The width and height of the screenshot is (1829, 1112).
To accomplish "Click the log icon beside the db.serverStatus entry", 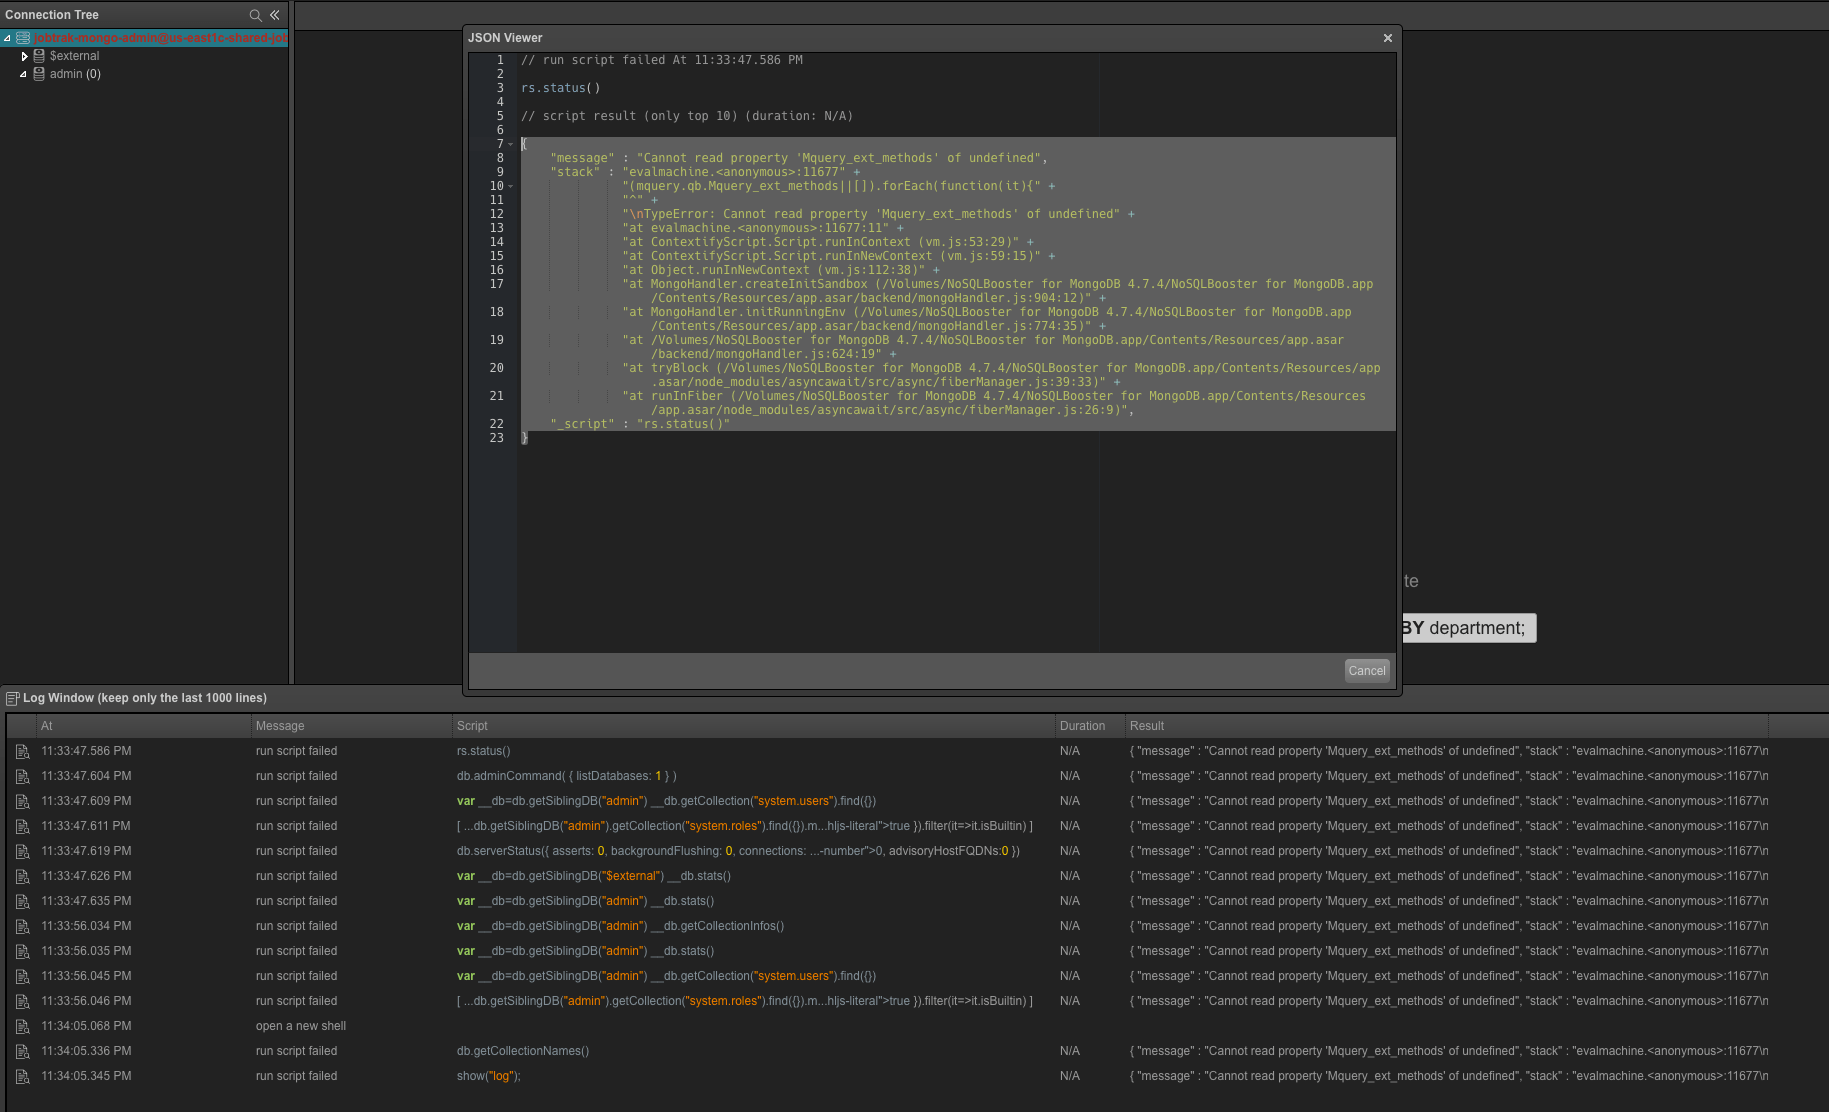I will click(x=22, y=851).
